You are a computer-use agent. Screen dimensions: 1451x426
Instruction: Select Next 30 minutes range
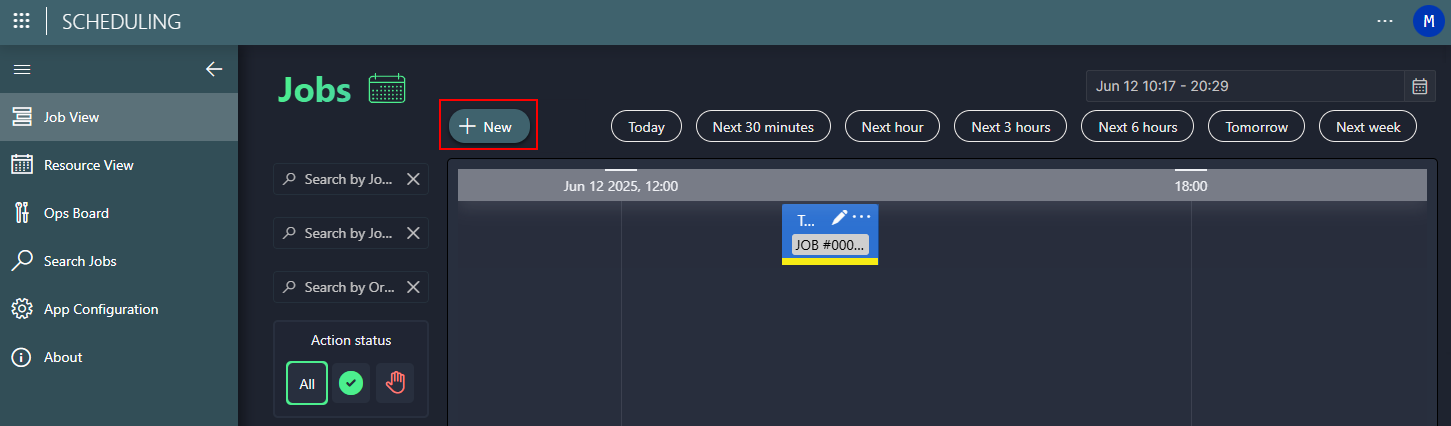pos(763,126)
